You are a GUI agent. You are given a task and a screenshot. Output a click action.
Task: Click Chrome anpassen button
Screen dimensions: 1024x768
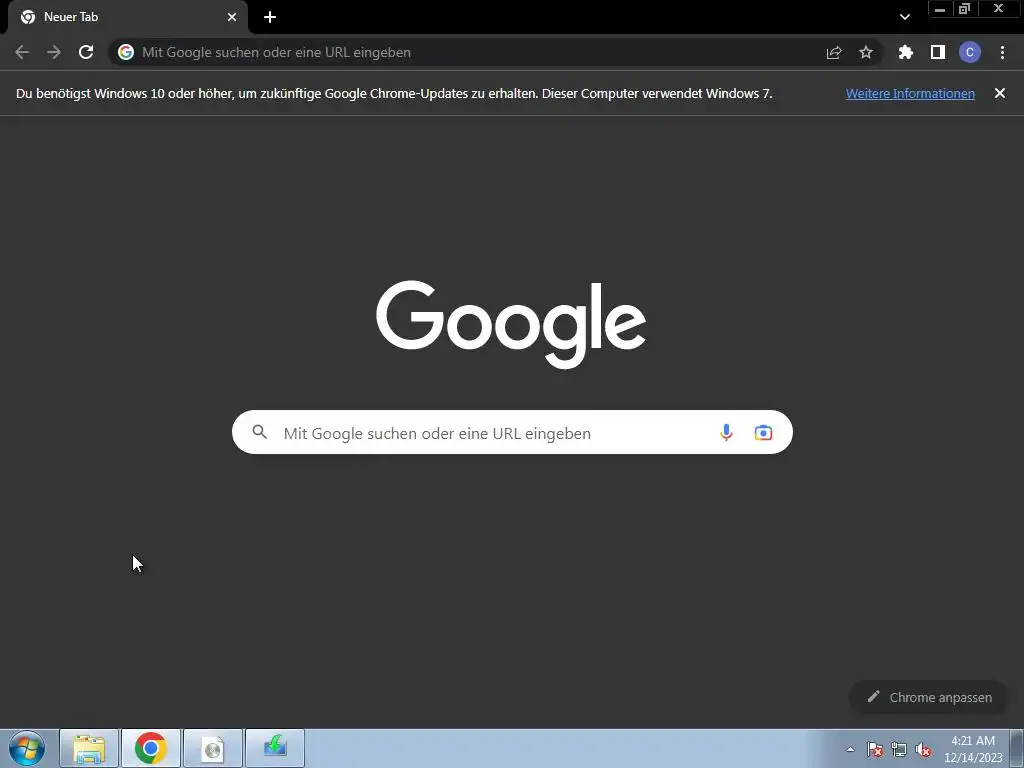pyautogui.click(x=929, y=697)
